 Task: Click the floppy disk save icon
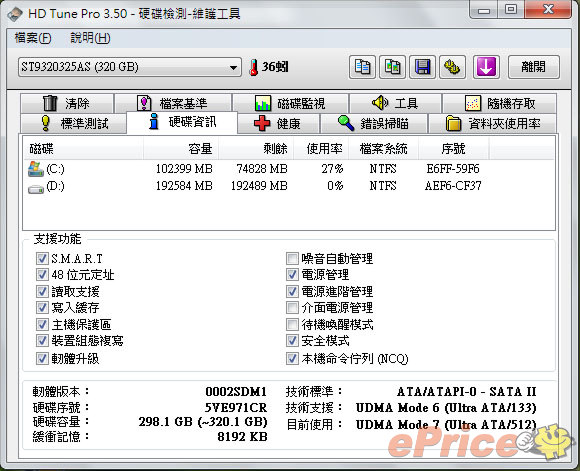(x=422, y=67)
